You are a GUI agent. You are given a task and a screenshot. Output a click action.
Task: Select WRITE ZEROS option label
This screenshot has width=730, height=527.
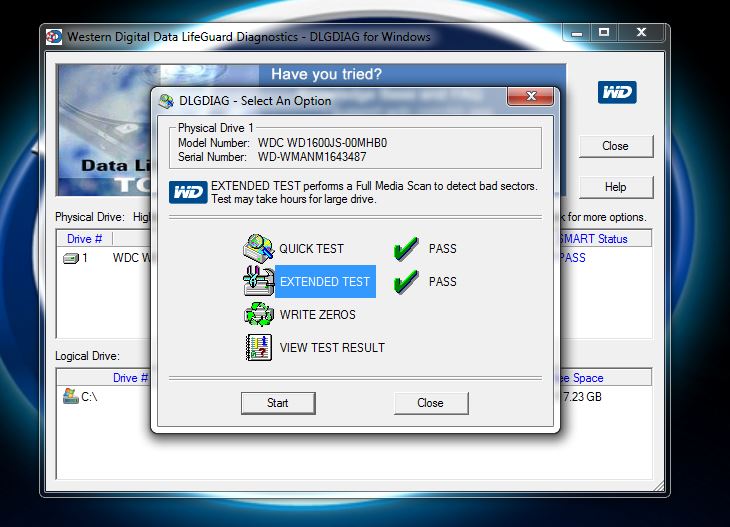point(318,315)
